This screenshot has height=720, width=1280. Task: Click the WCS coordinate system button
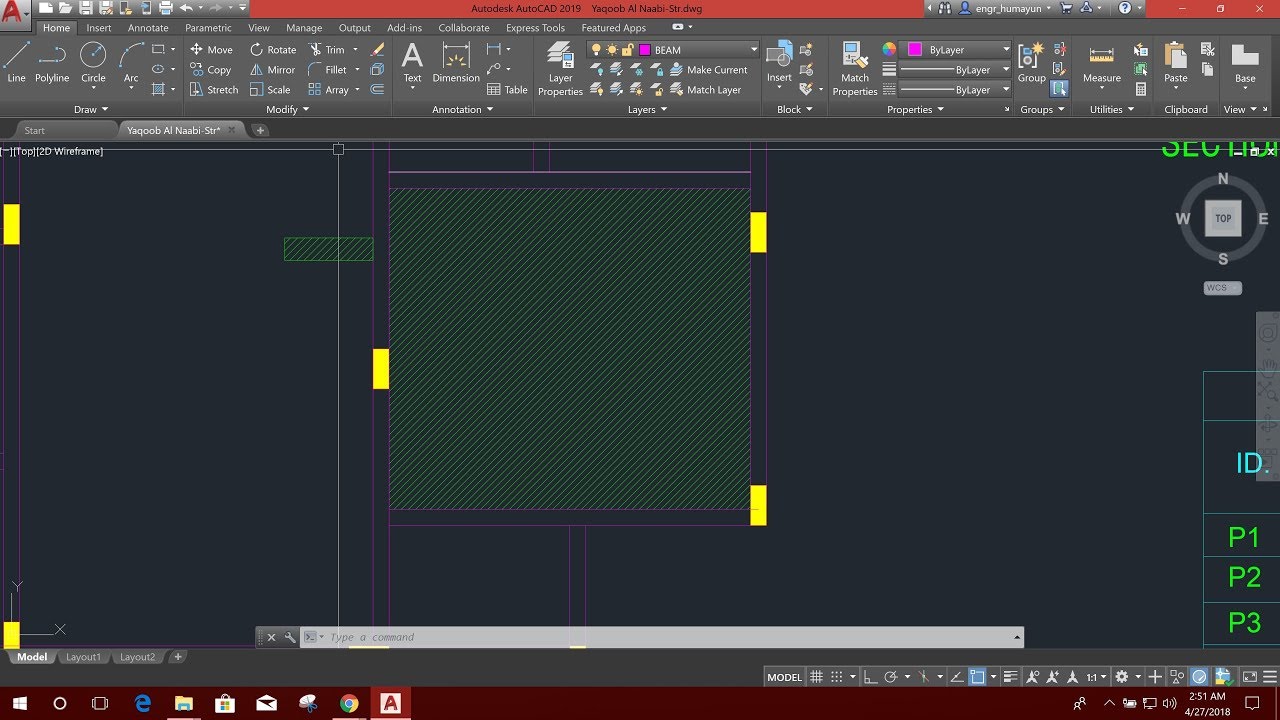(1222, 288)
